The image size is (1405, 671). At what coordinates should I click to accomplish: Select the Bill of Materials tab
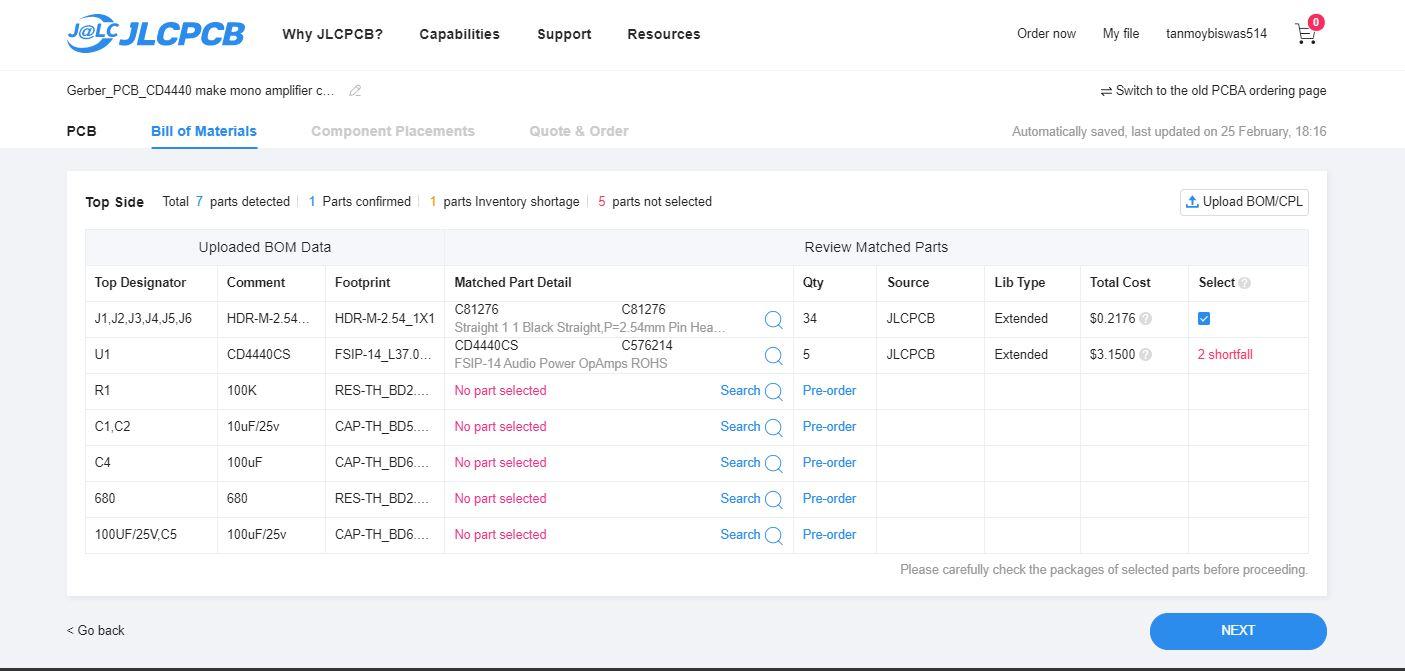pos(204,131)
